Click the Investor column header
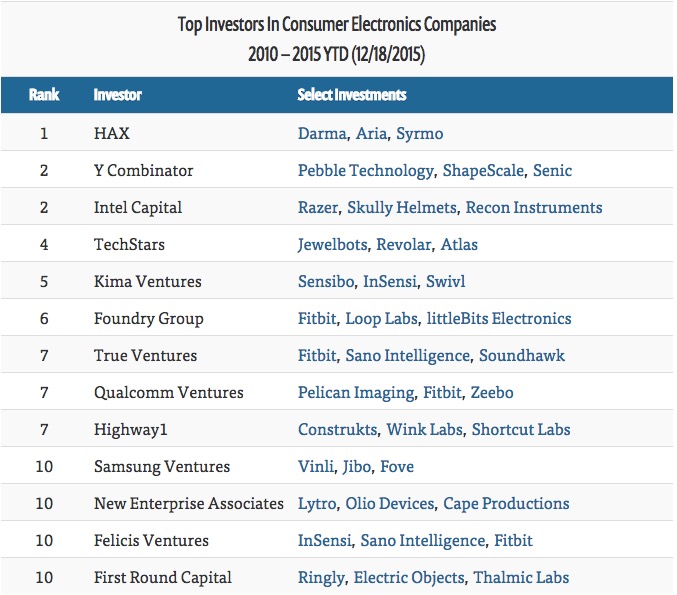The height and width of the screenshot is (595, 677). tap(118, 96)
